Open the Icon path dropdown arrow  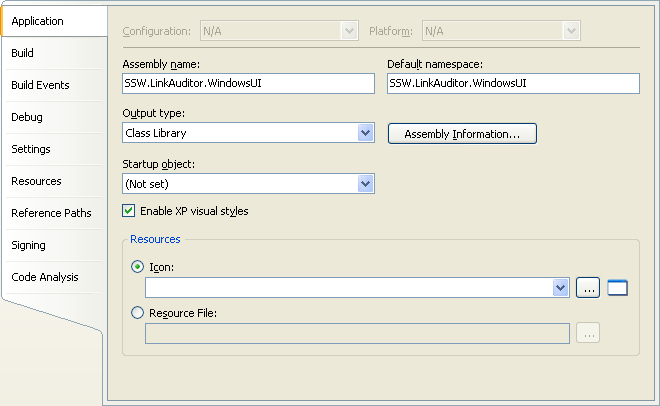[561, 288]
